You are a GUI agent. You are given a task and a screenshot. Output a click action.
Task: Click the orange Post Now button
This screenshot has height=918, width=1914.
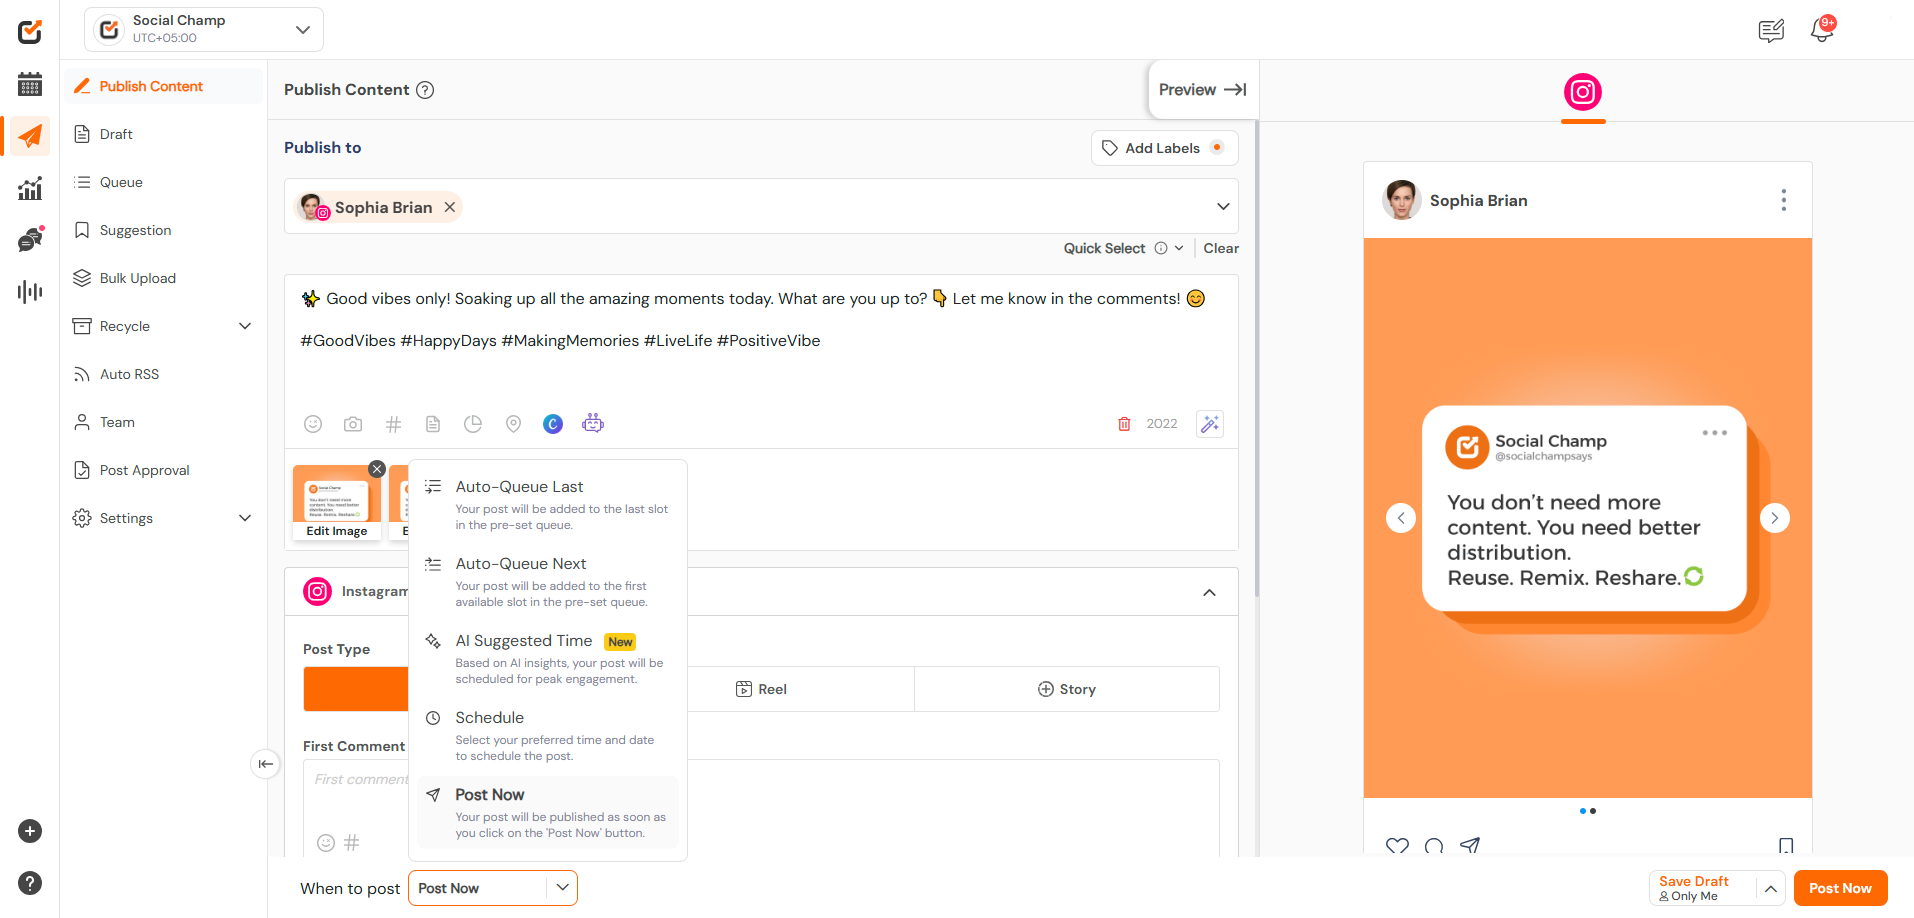tap(1840, 888)
